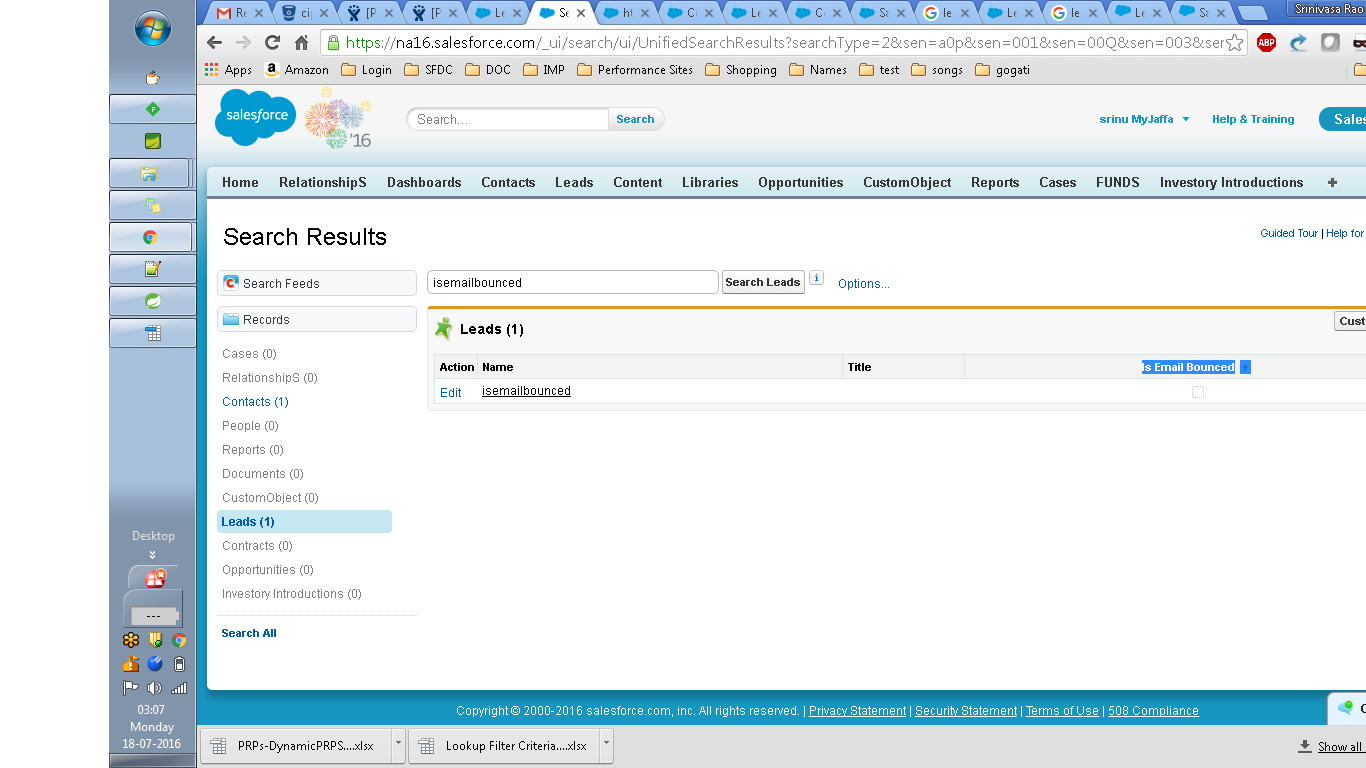Screen dimensions: 1366x768
Task: Switch to the Gmail browser tab
Action: 240,13
